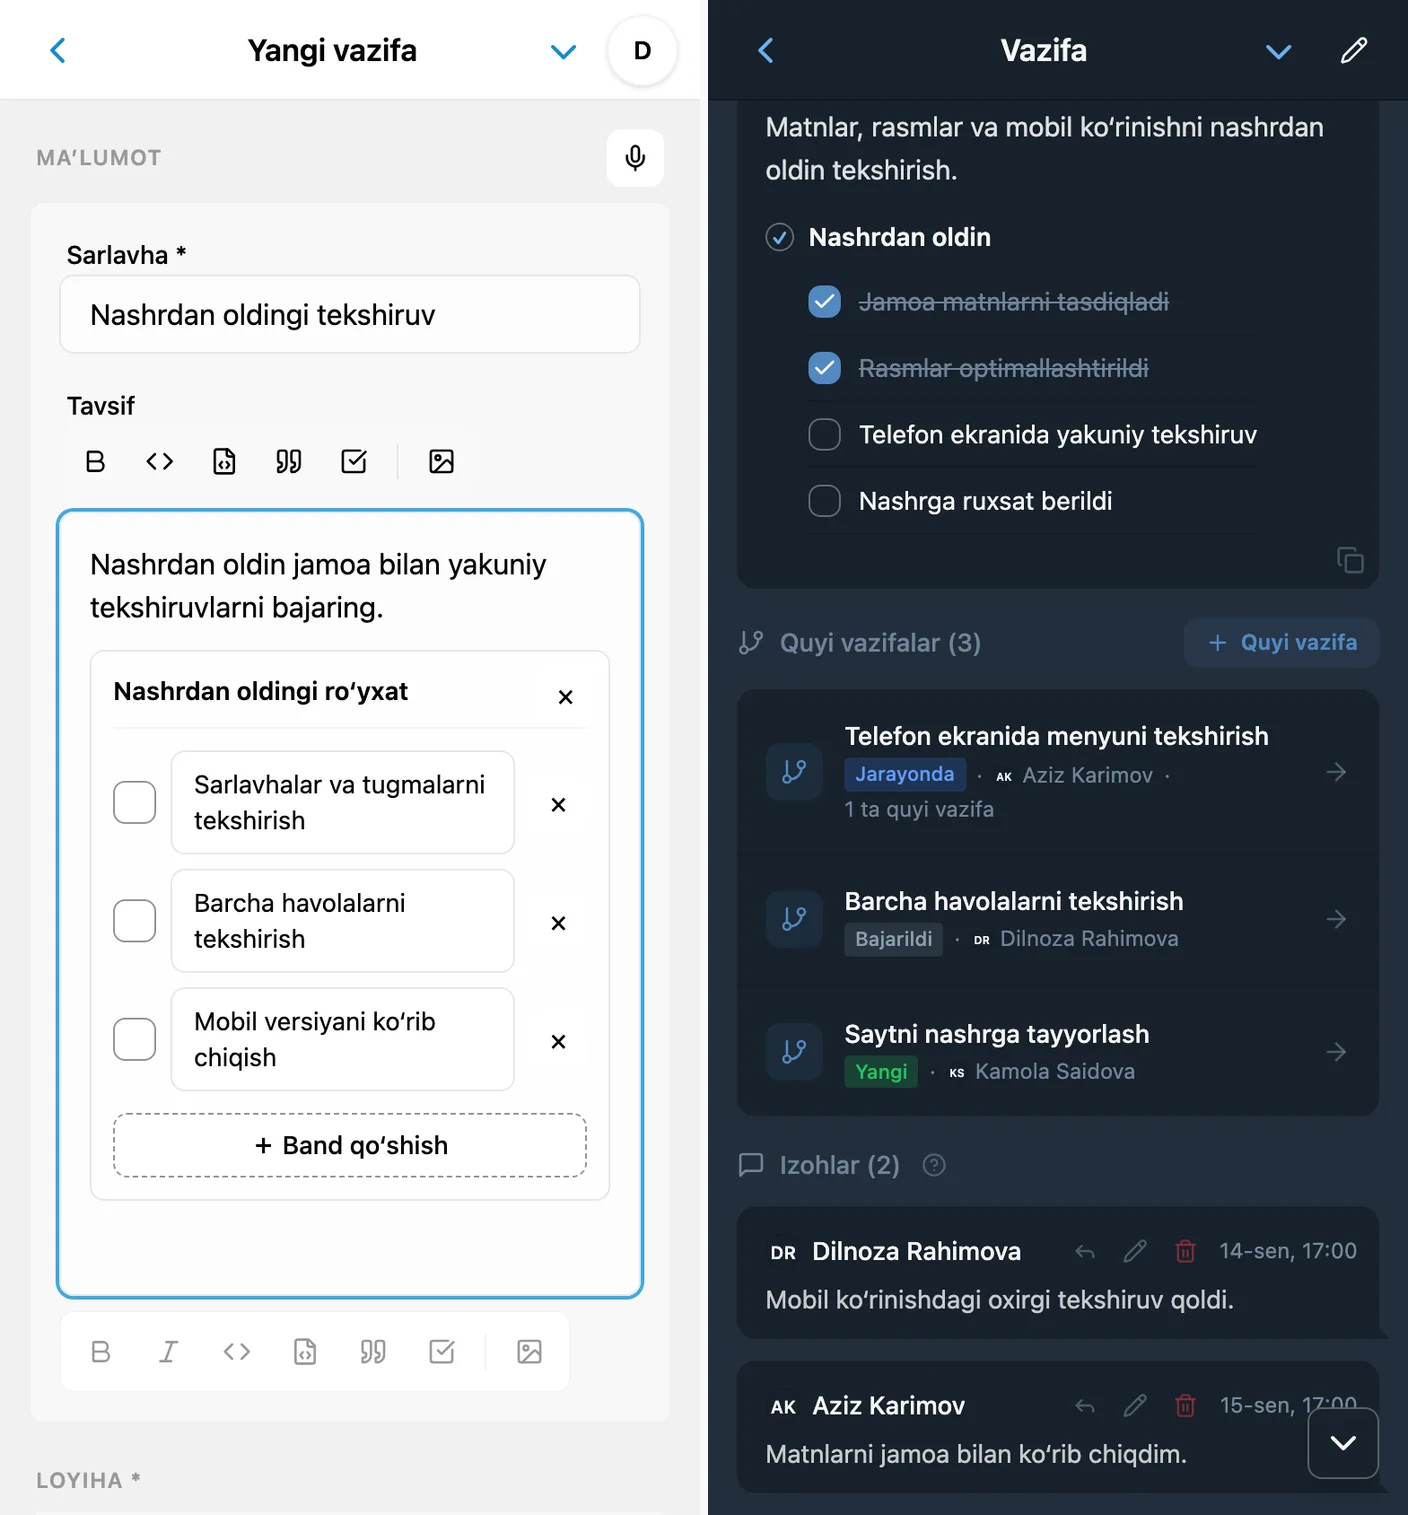Add a subtask with Quyi vazifa button
This screenshot has height=1515, width=1408.
point(1282,642)
